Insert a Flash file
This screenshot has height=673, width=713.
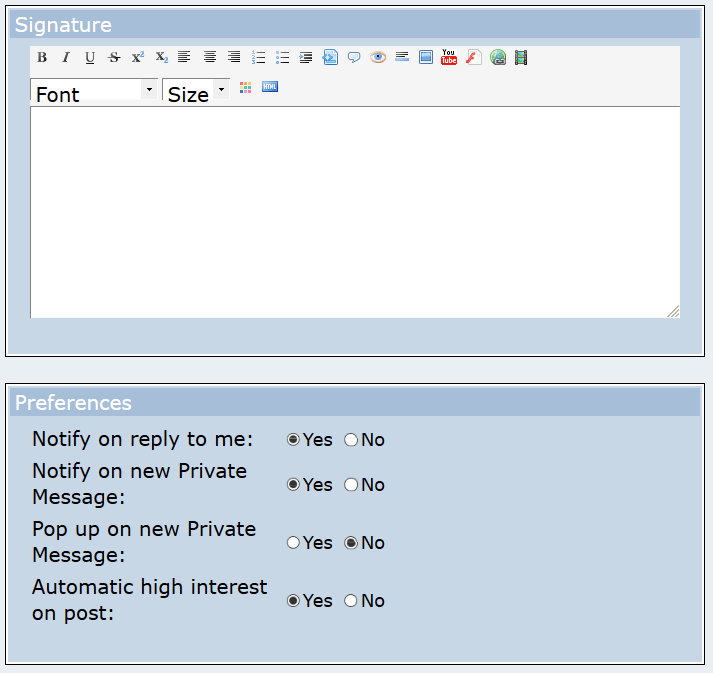(473, 57)
